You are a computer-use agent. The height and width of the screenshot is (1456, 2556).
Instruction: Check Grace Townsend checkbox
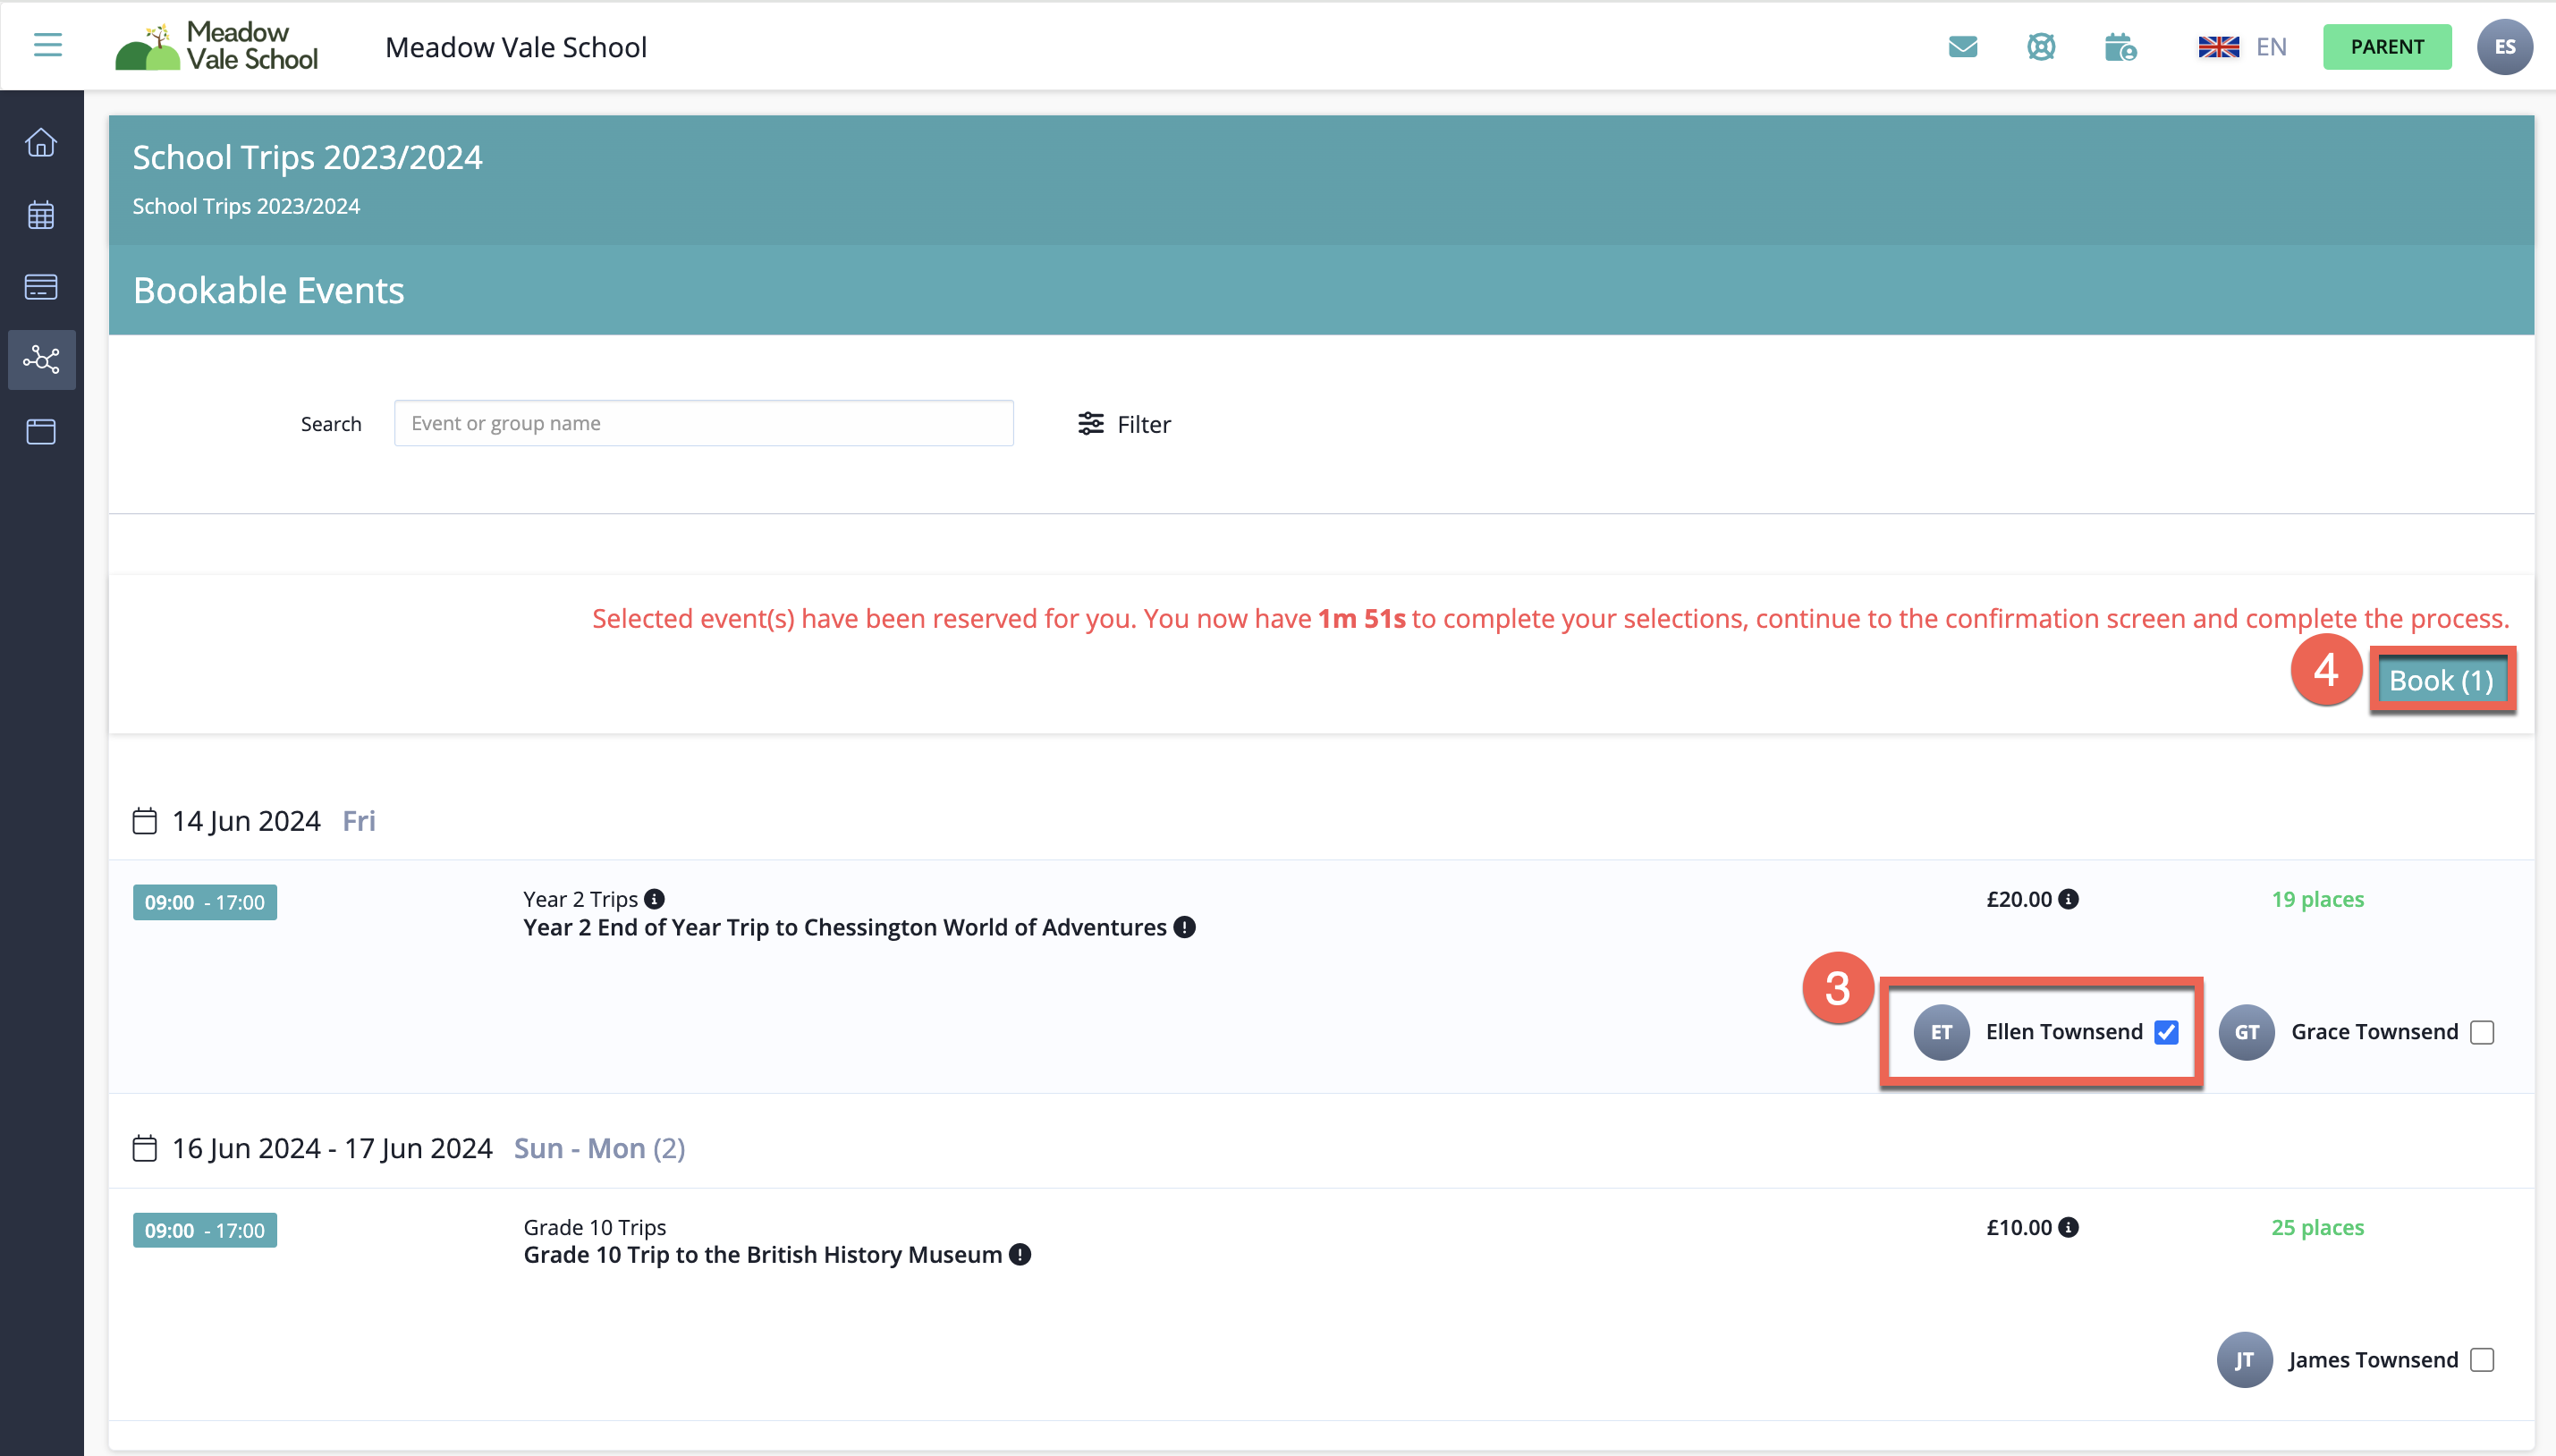[2481, 1032]
